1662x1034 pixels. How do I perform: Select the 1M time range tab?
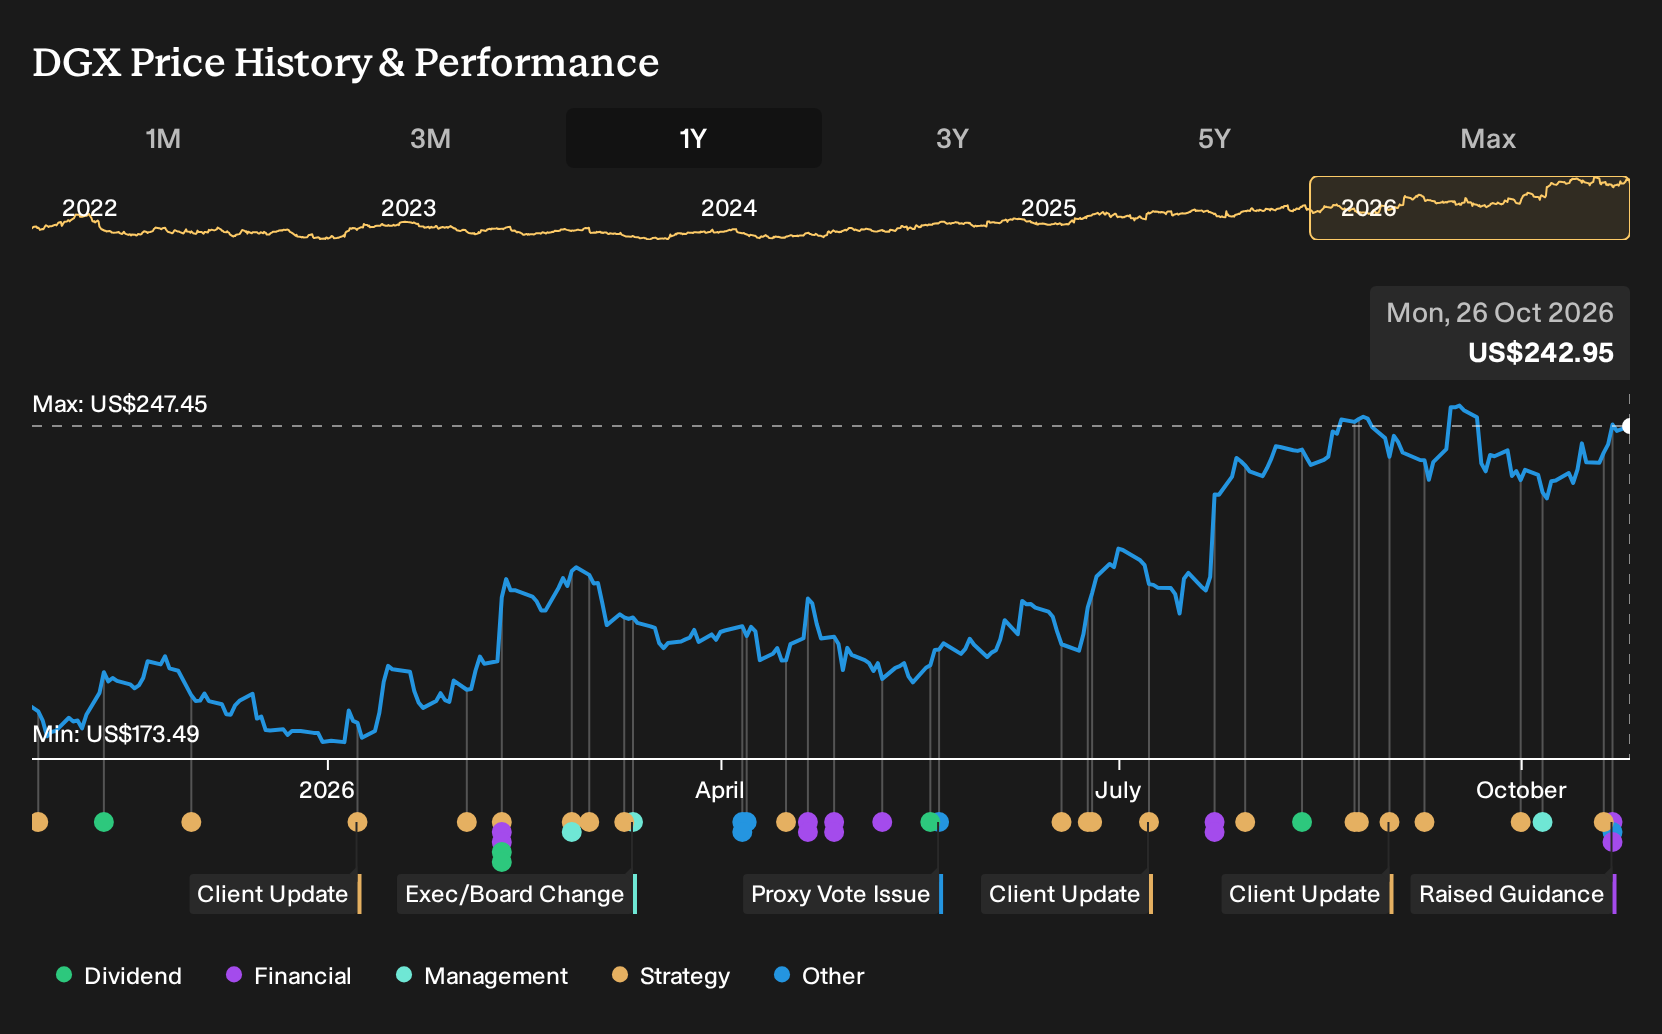163,138
